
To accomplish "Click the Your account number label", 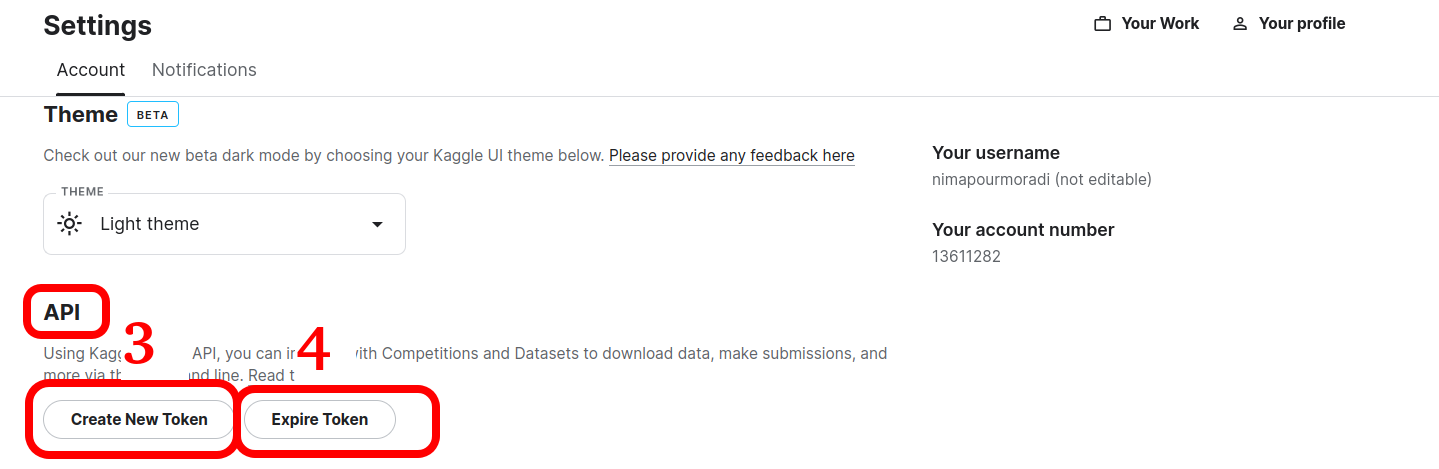I will (1023, 230).
